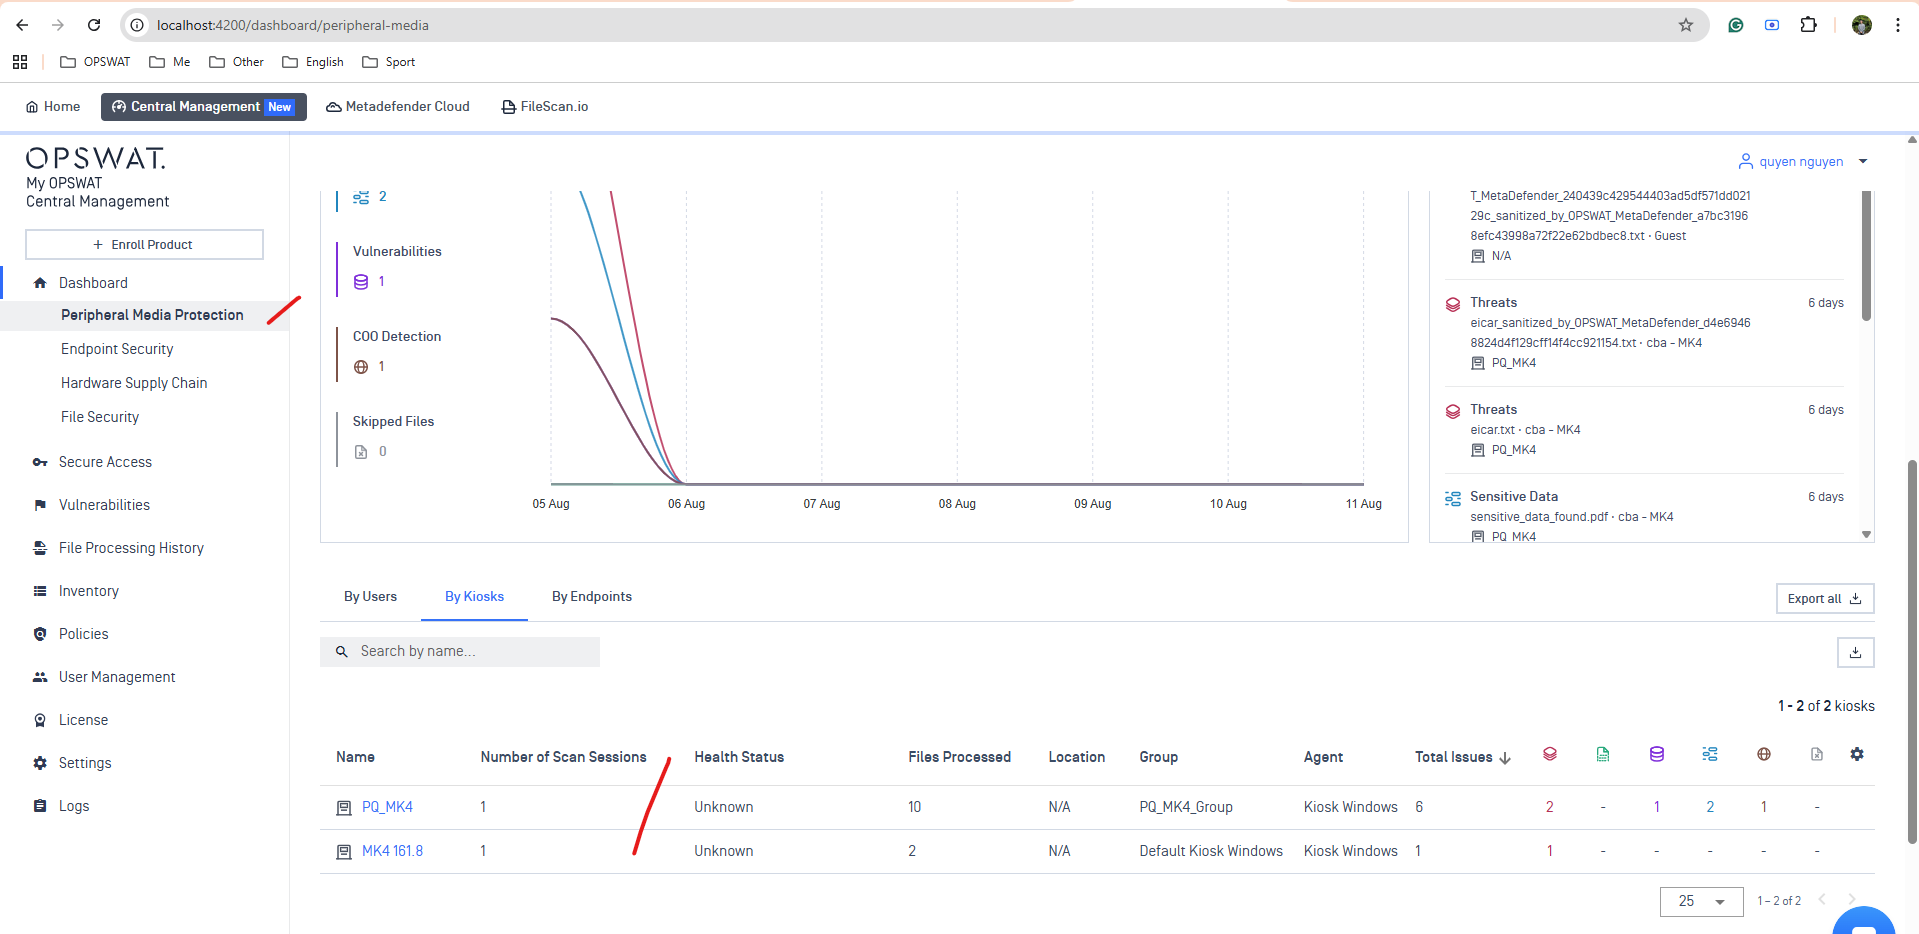Screen dimensions: 1919x934
Task: Click the Skipped Files icon in the legend
Action: [x=361, y=452]
